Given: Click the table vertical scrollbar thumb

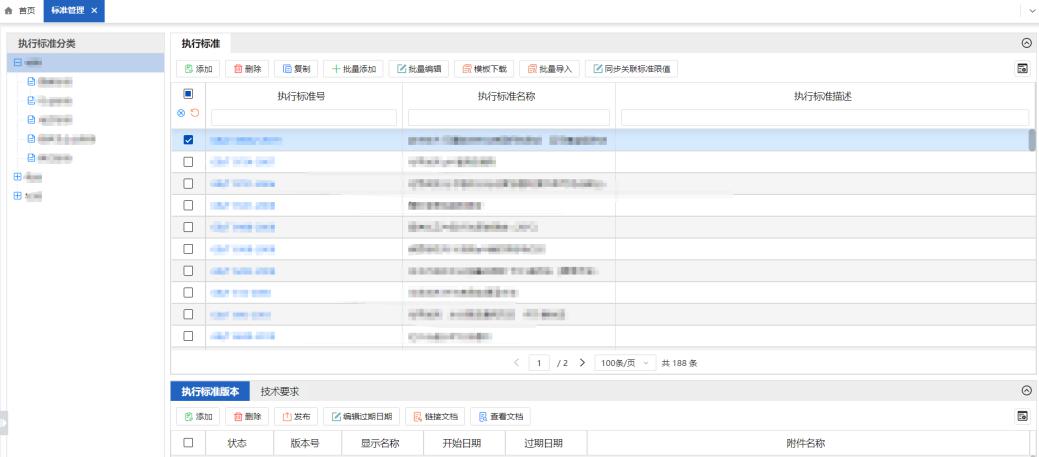Looking at the screenshot, I should (x=1032, y=140).
